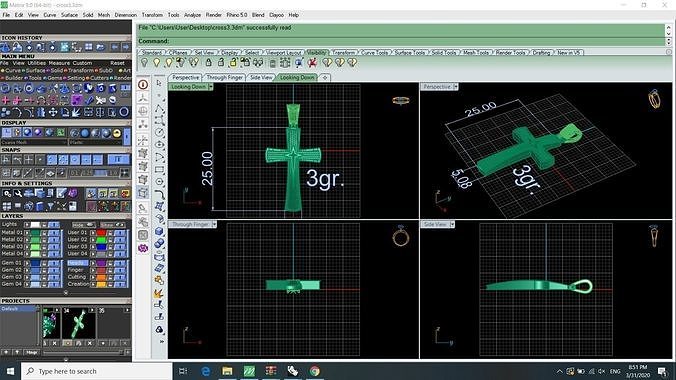Select the cross project thumbnail 34

point(78,323)
